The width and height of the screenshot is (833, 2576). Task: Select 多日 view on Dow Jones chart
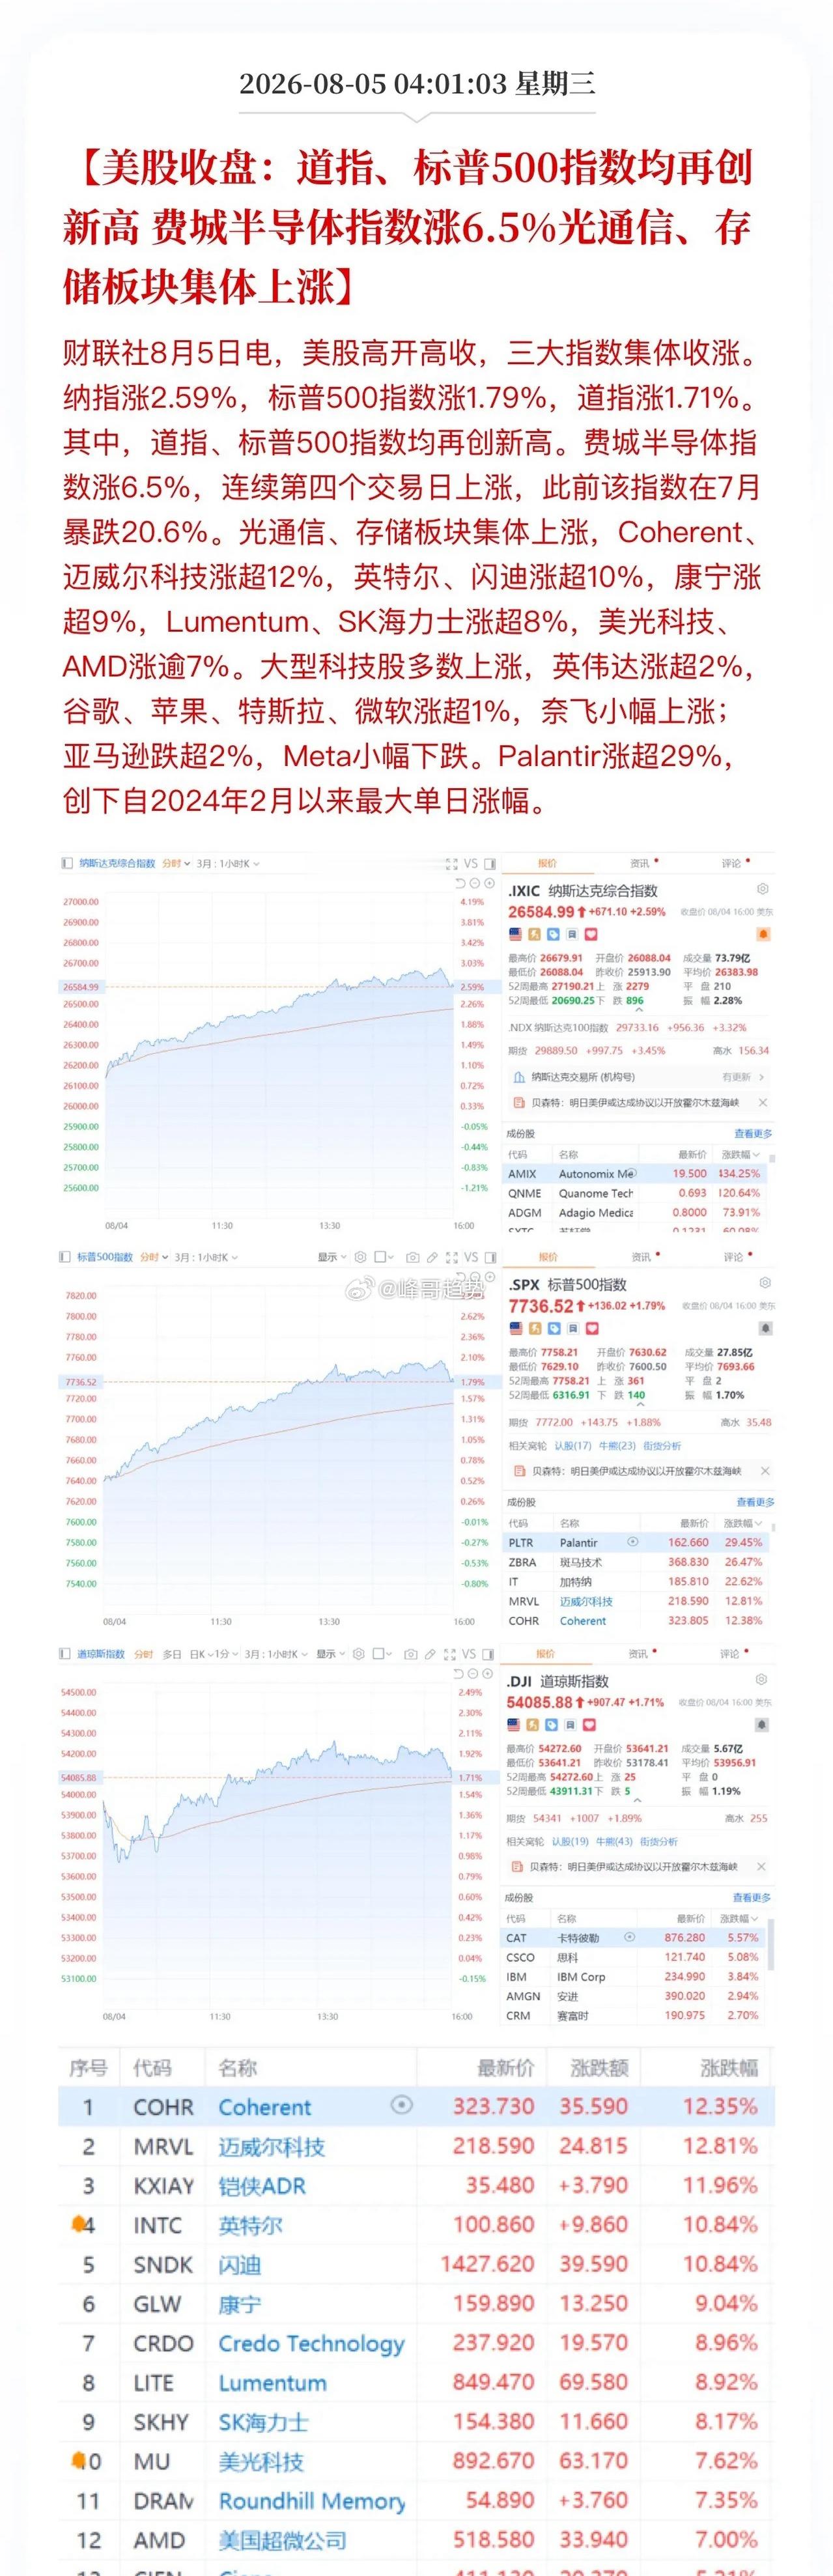point(172,1654)
